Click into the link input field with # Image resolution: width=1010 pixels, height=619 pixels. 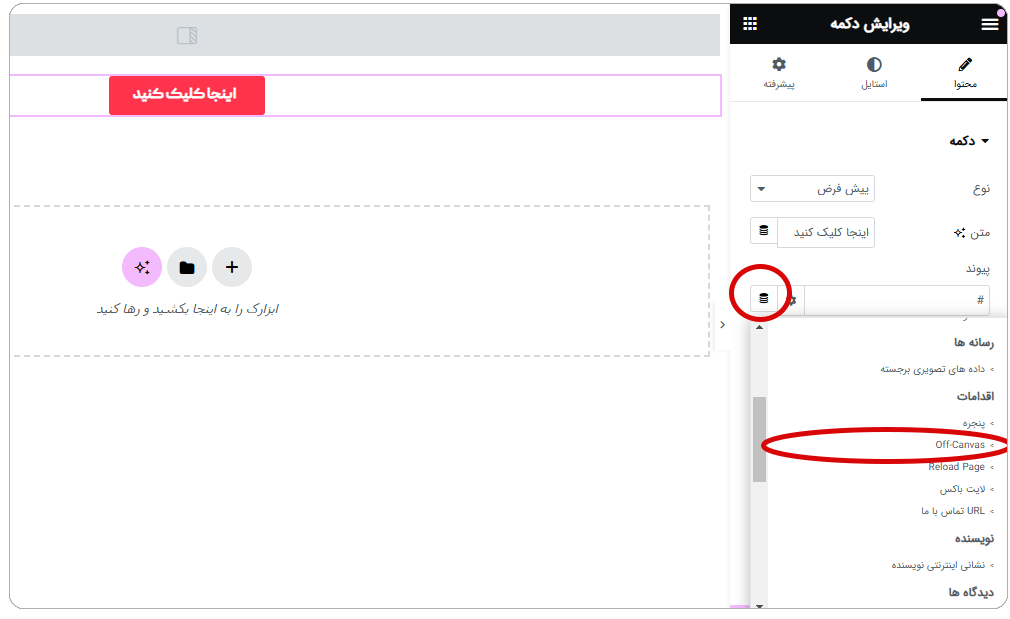[x=895, y=300]
